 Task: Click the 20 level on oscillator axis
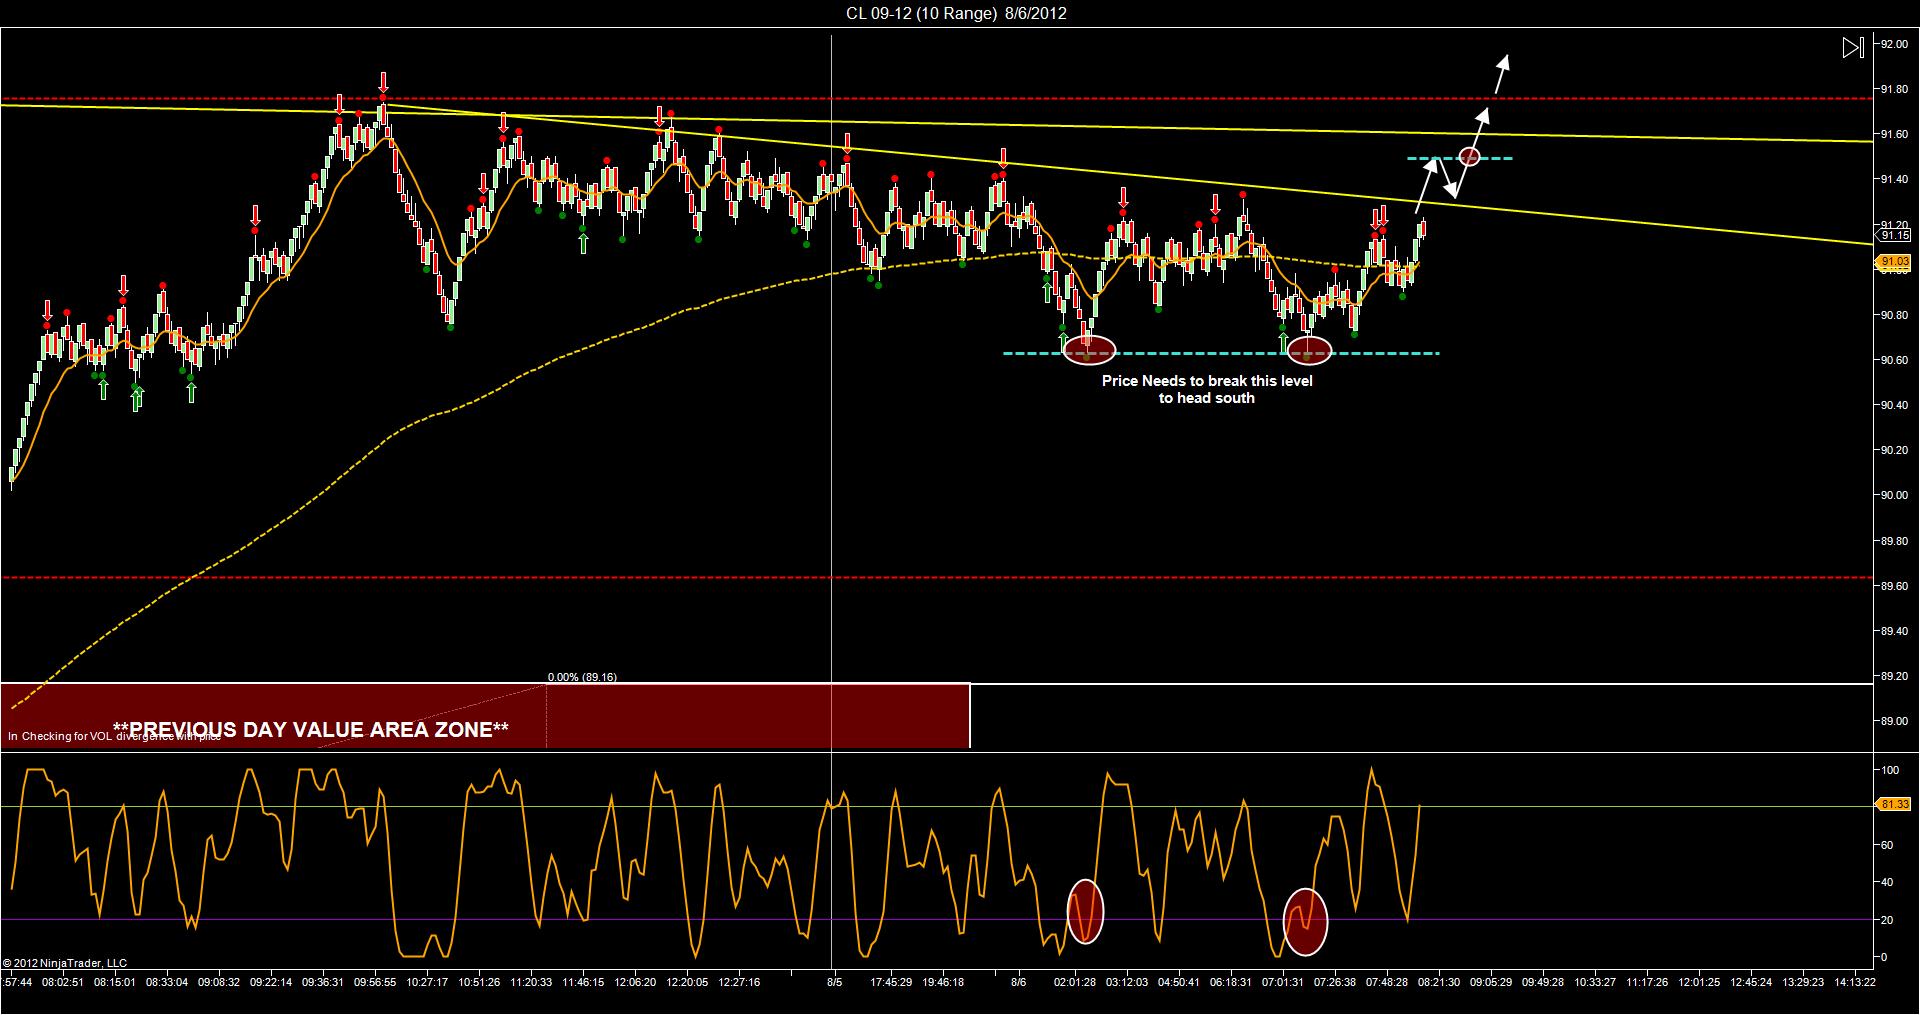coord(1887,920)
